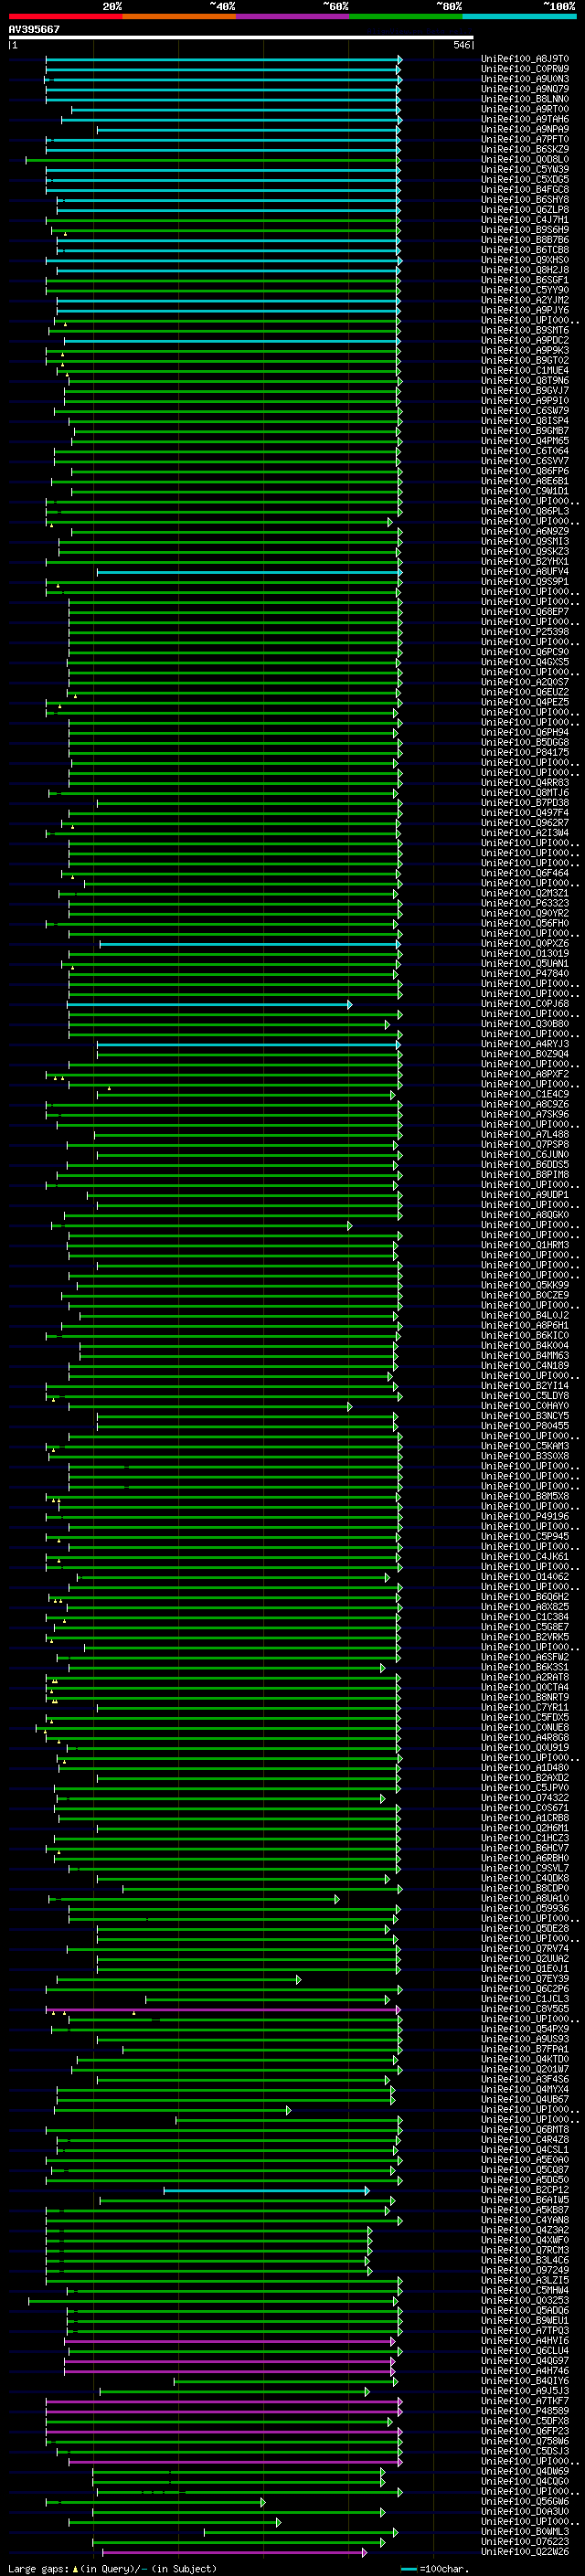Screen dimensions: 585x2576
Task: Open the UniRef100_C0PJ68 hit
Action: [525, 1003]
